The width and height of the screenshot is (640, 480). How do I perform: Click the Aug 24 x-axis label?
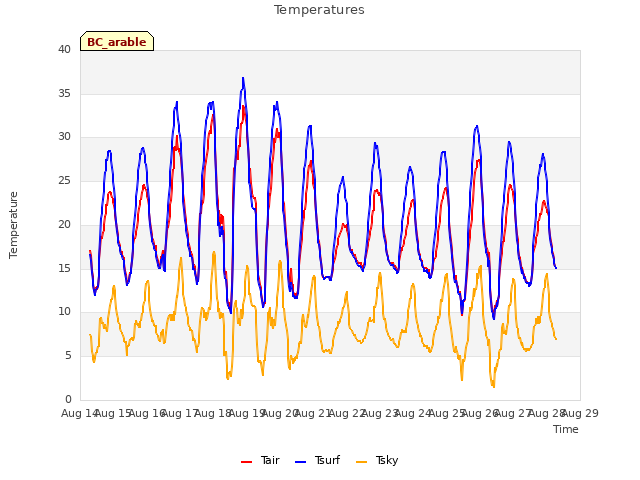pyautogui.click(x=413, y=413)
